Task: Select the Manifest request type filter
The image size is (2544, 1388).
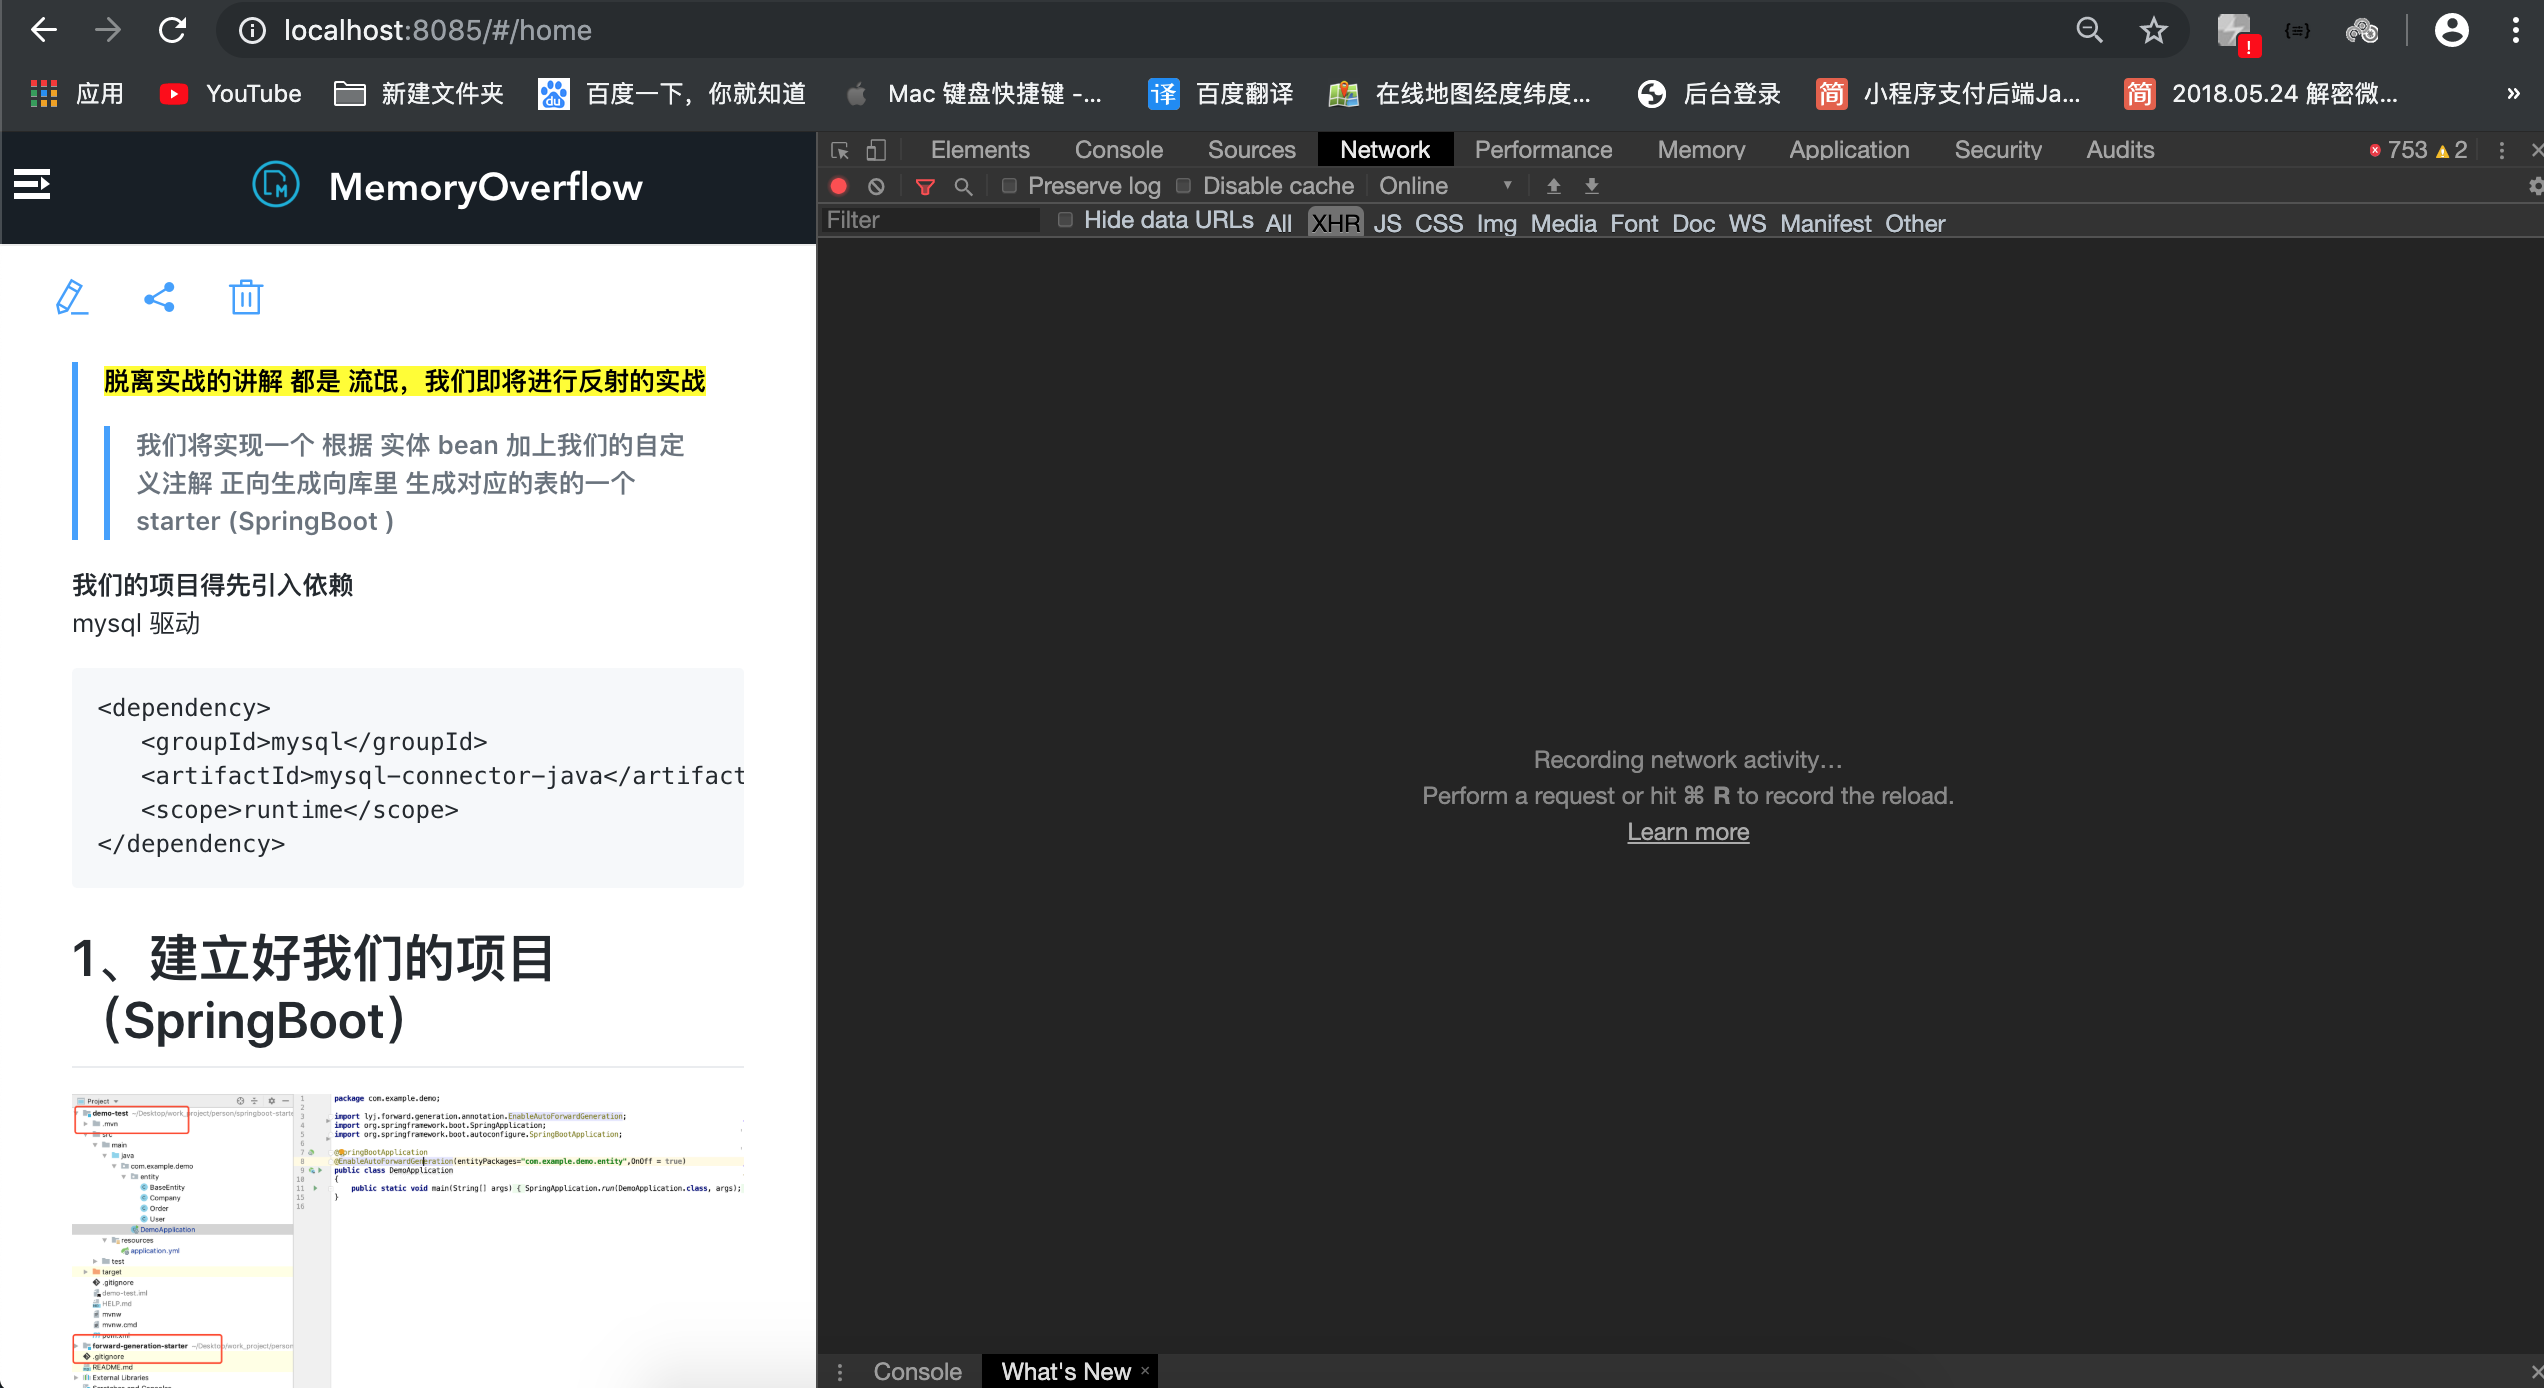Action: click(1825, 223)
